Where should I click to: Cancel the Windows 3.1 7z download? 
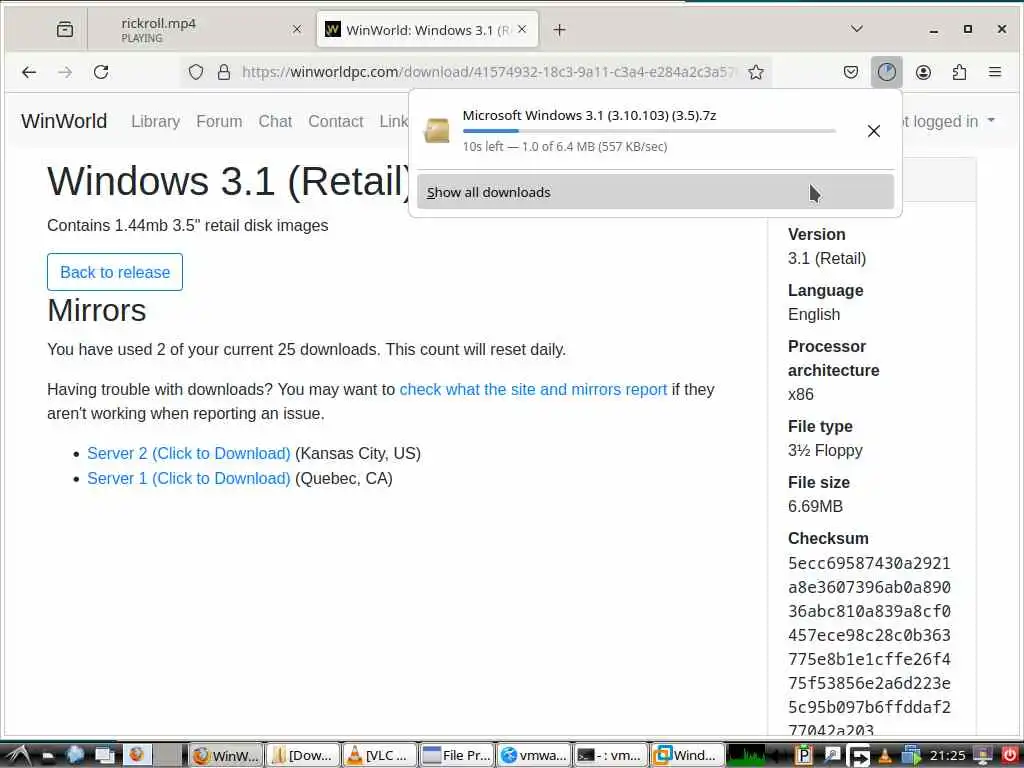(x=873, y=131)
